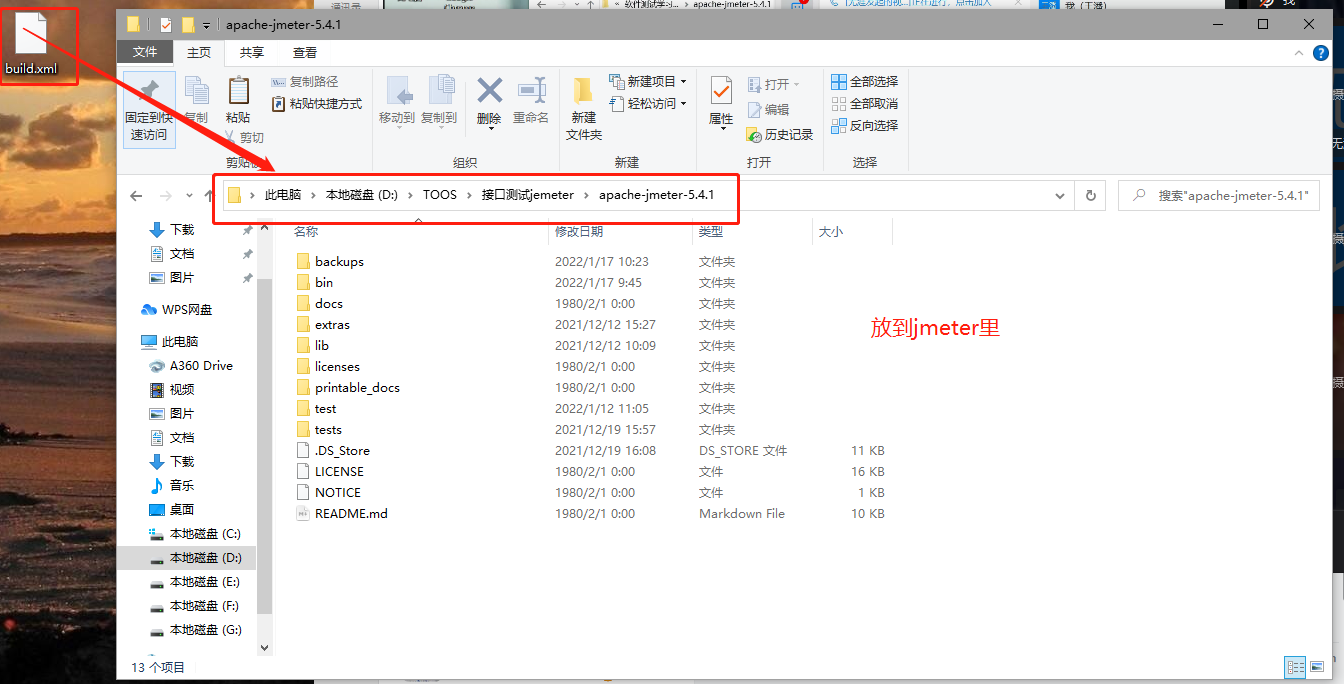This screenshot has height=684, width=1344.
Task: Switch to the Share (共享) tab
Action: (252, 52)
